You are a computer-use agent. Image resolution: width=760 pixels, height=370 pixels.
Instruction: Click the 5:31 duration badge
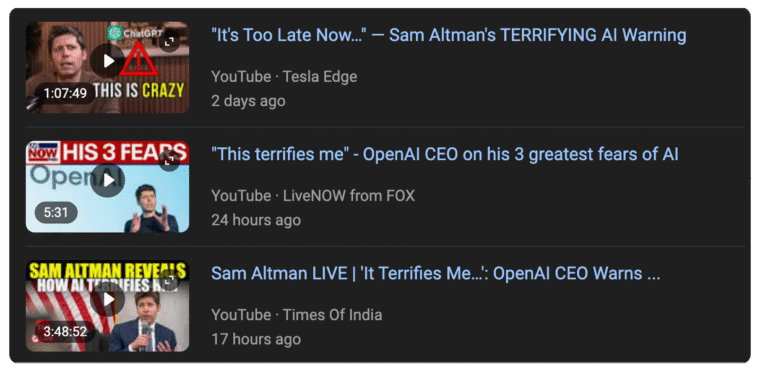(56, 212)
